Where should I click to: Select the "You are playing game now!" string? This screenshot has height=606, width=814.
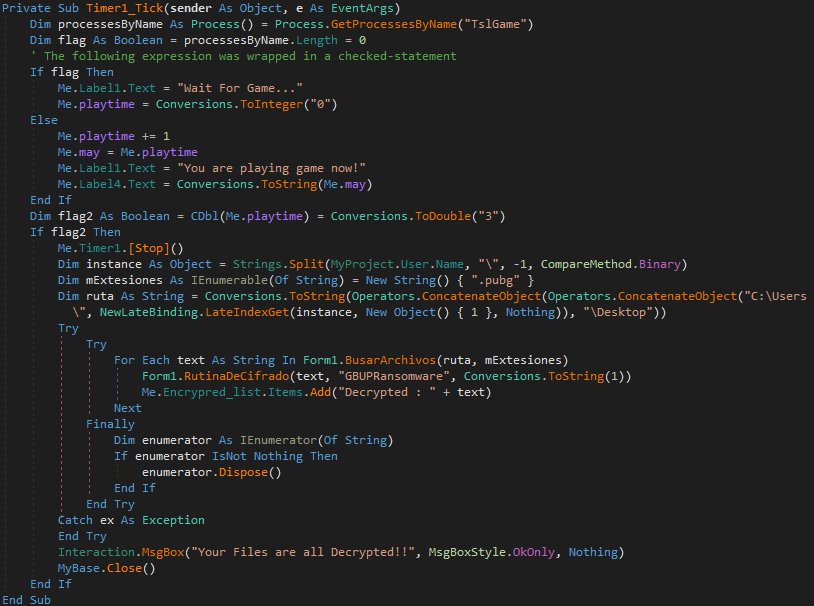[272, 168]
